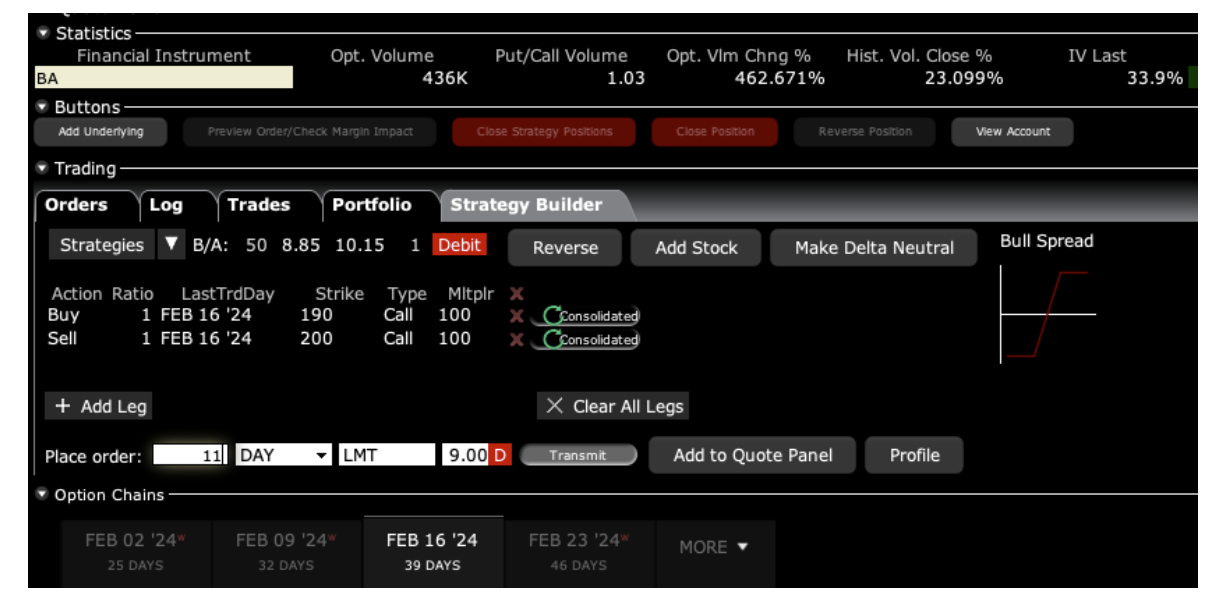Click the LMT order type field
Image resolution: width=1216 pixels, height=602 pixels.
(387, 455)
